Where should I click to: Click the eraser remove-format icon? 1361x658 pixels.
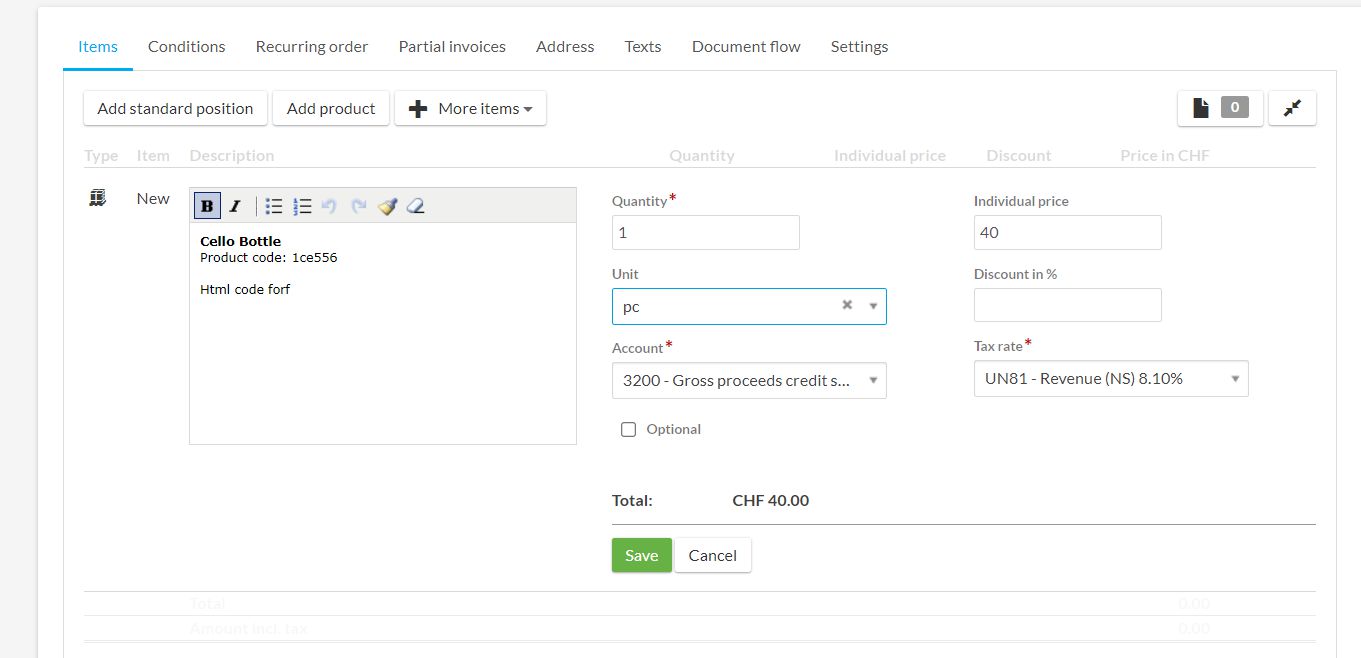click(x=416, y=206)
